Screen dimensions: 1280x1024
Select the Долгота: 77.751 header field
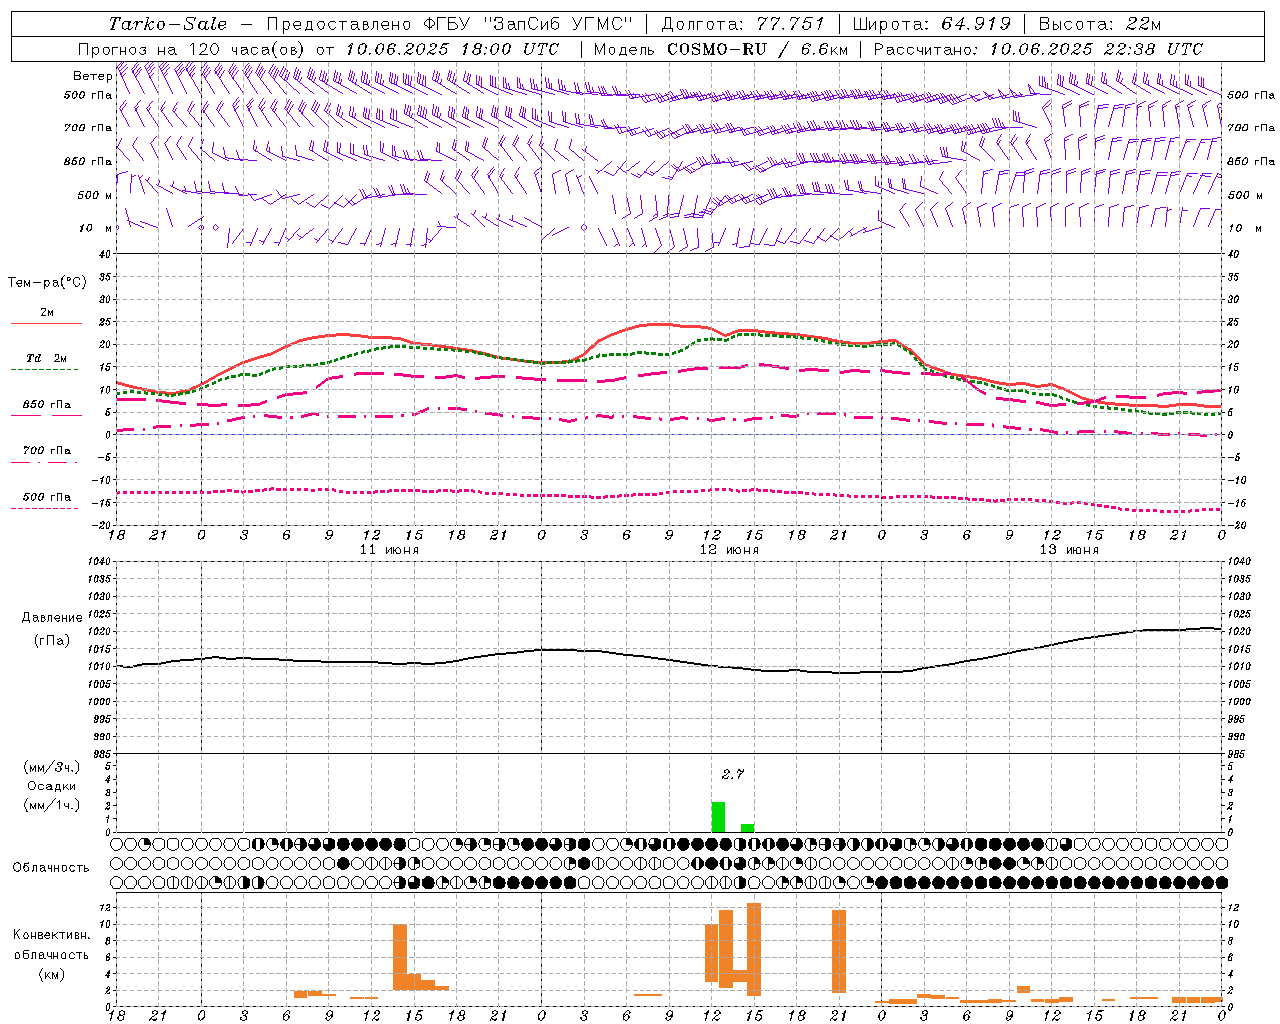743,24
